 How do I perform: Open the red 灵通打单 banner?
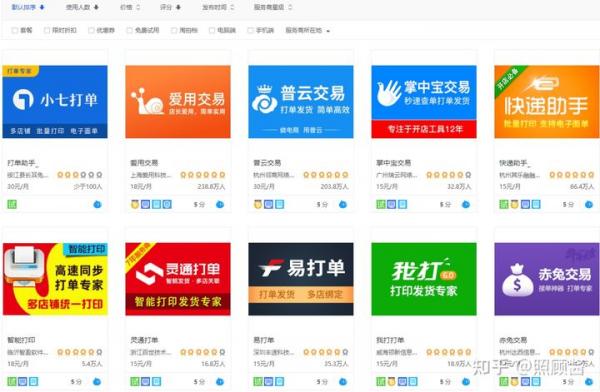(178, 279)
